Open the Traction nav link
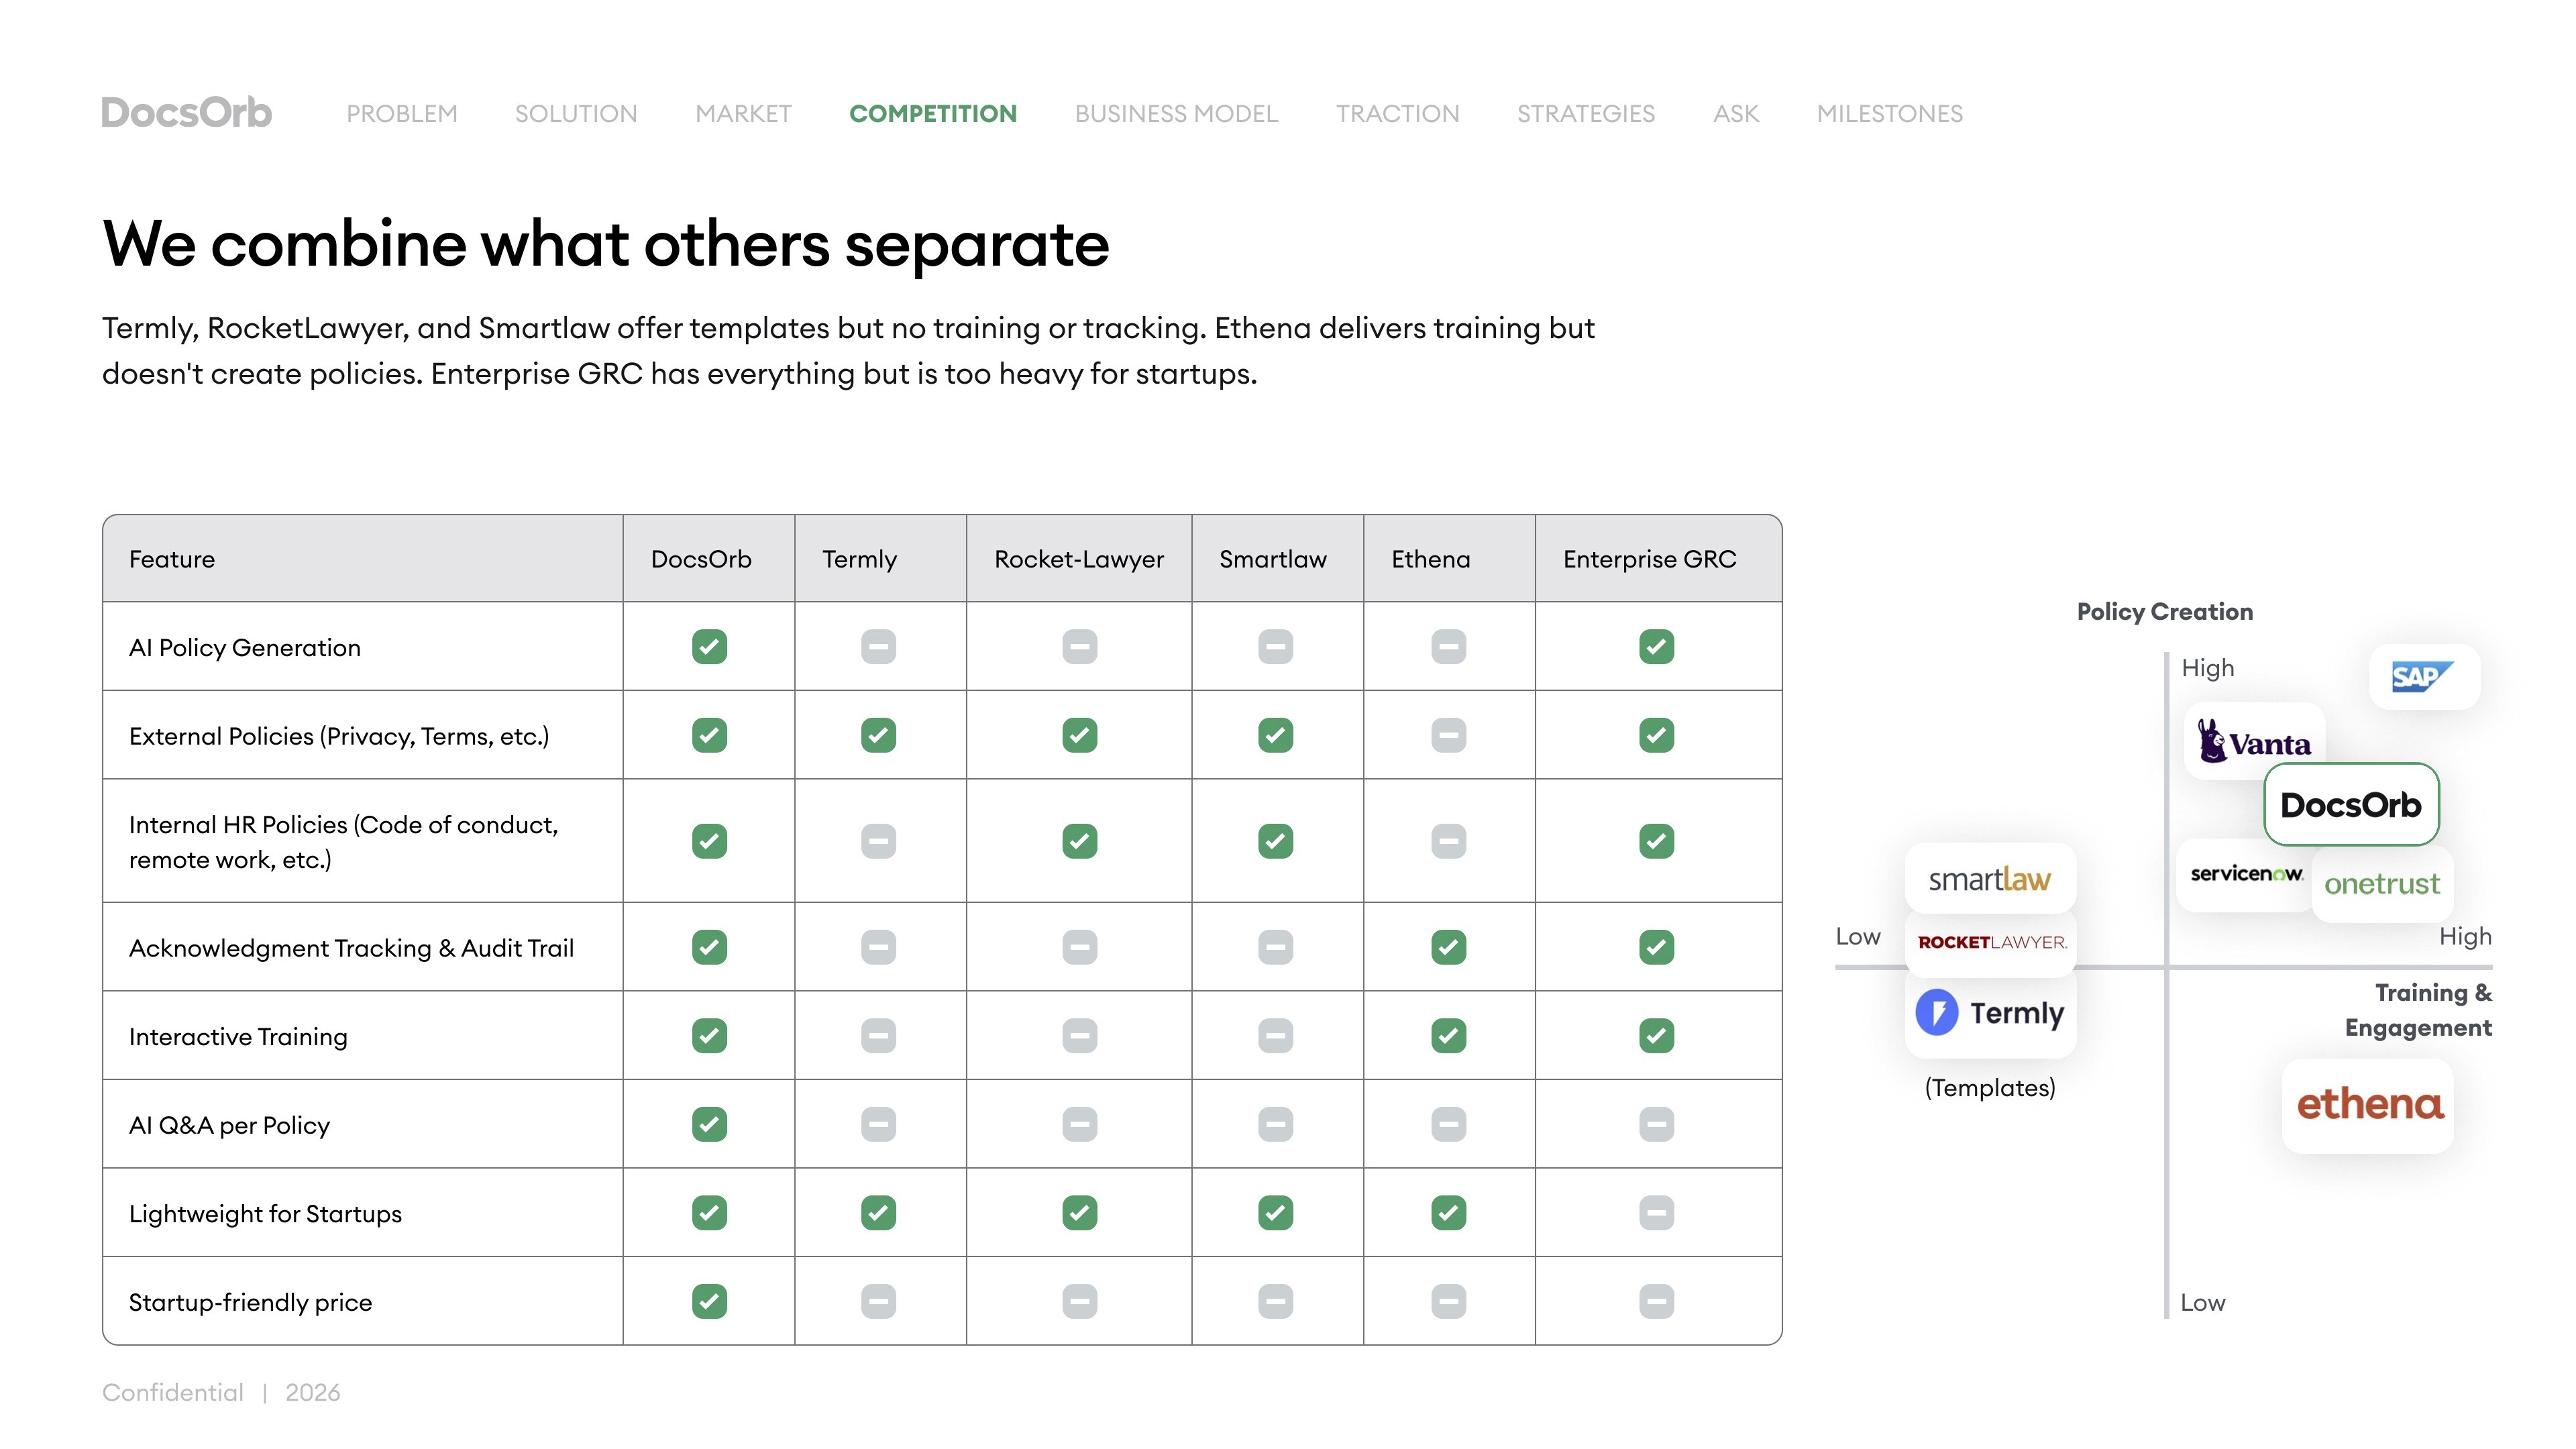Image resolution: width=2576 pixels, height=1449 pixels. (x=1397, y=114)
